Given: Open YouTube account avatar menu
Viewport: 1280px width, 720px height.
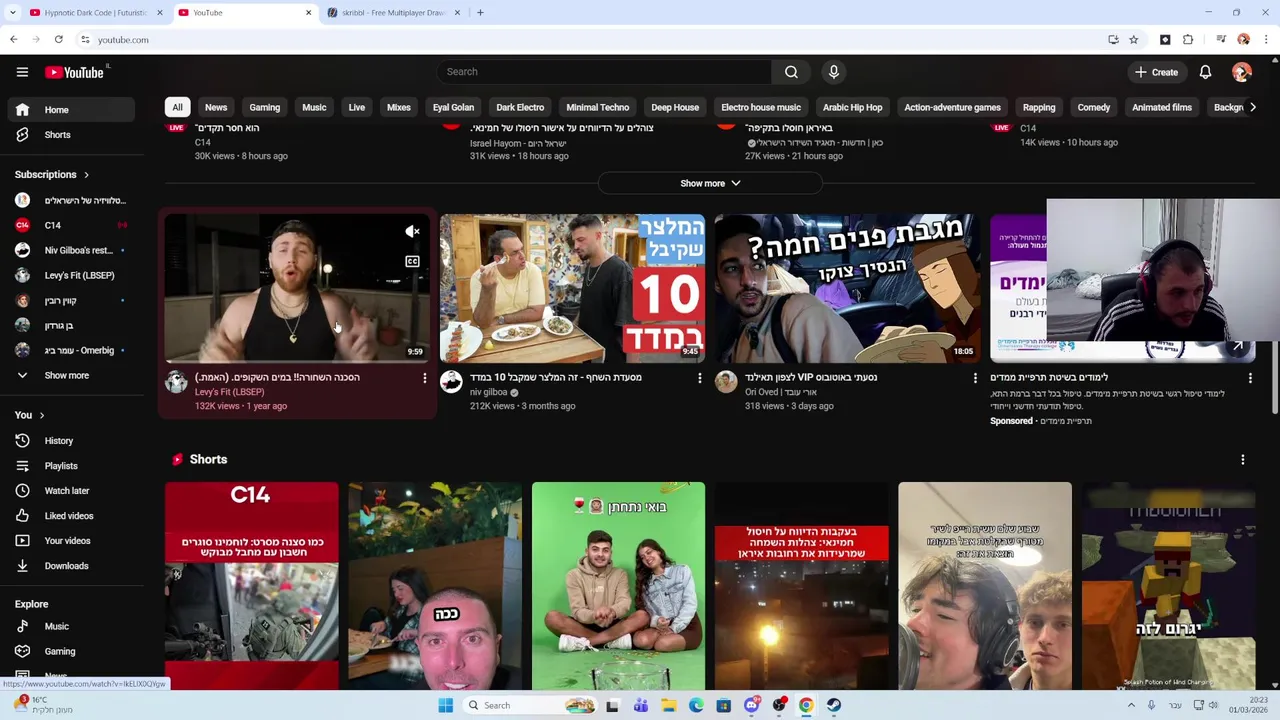Looking at the screenshot, I should [1242, 72].
